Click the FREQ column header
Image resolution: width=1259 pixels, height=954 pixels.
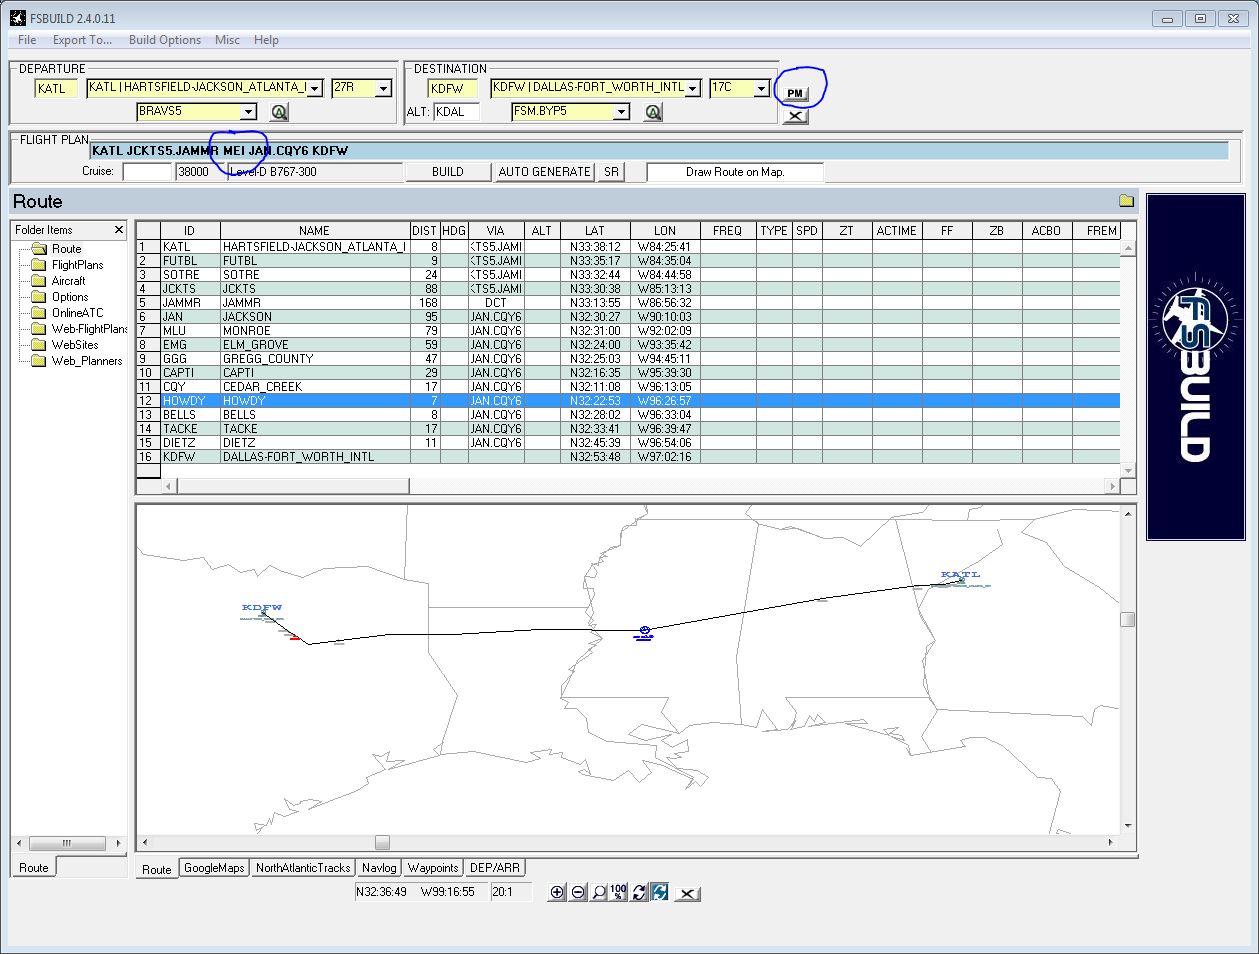(x=727, y=230)
